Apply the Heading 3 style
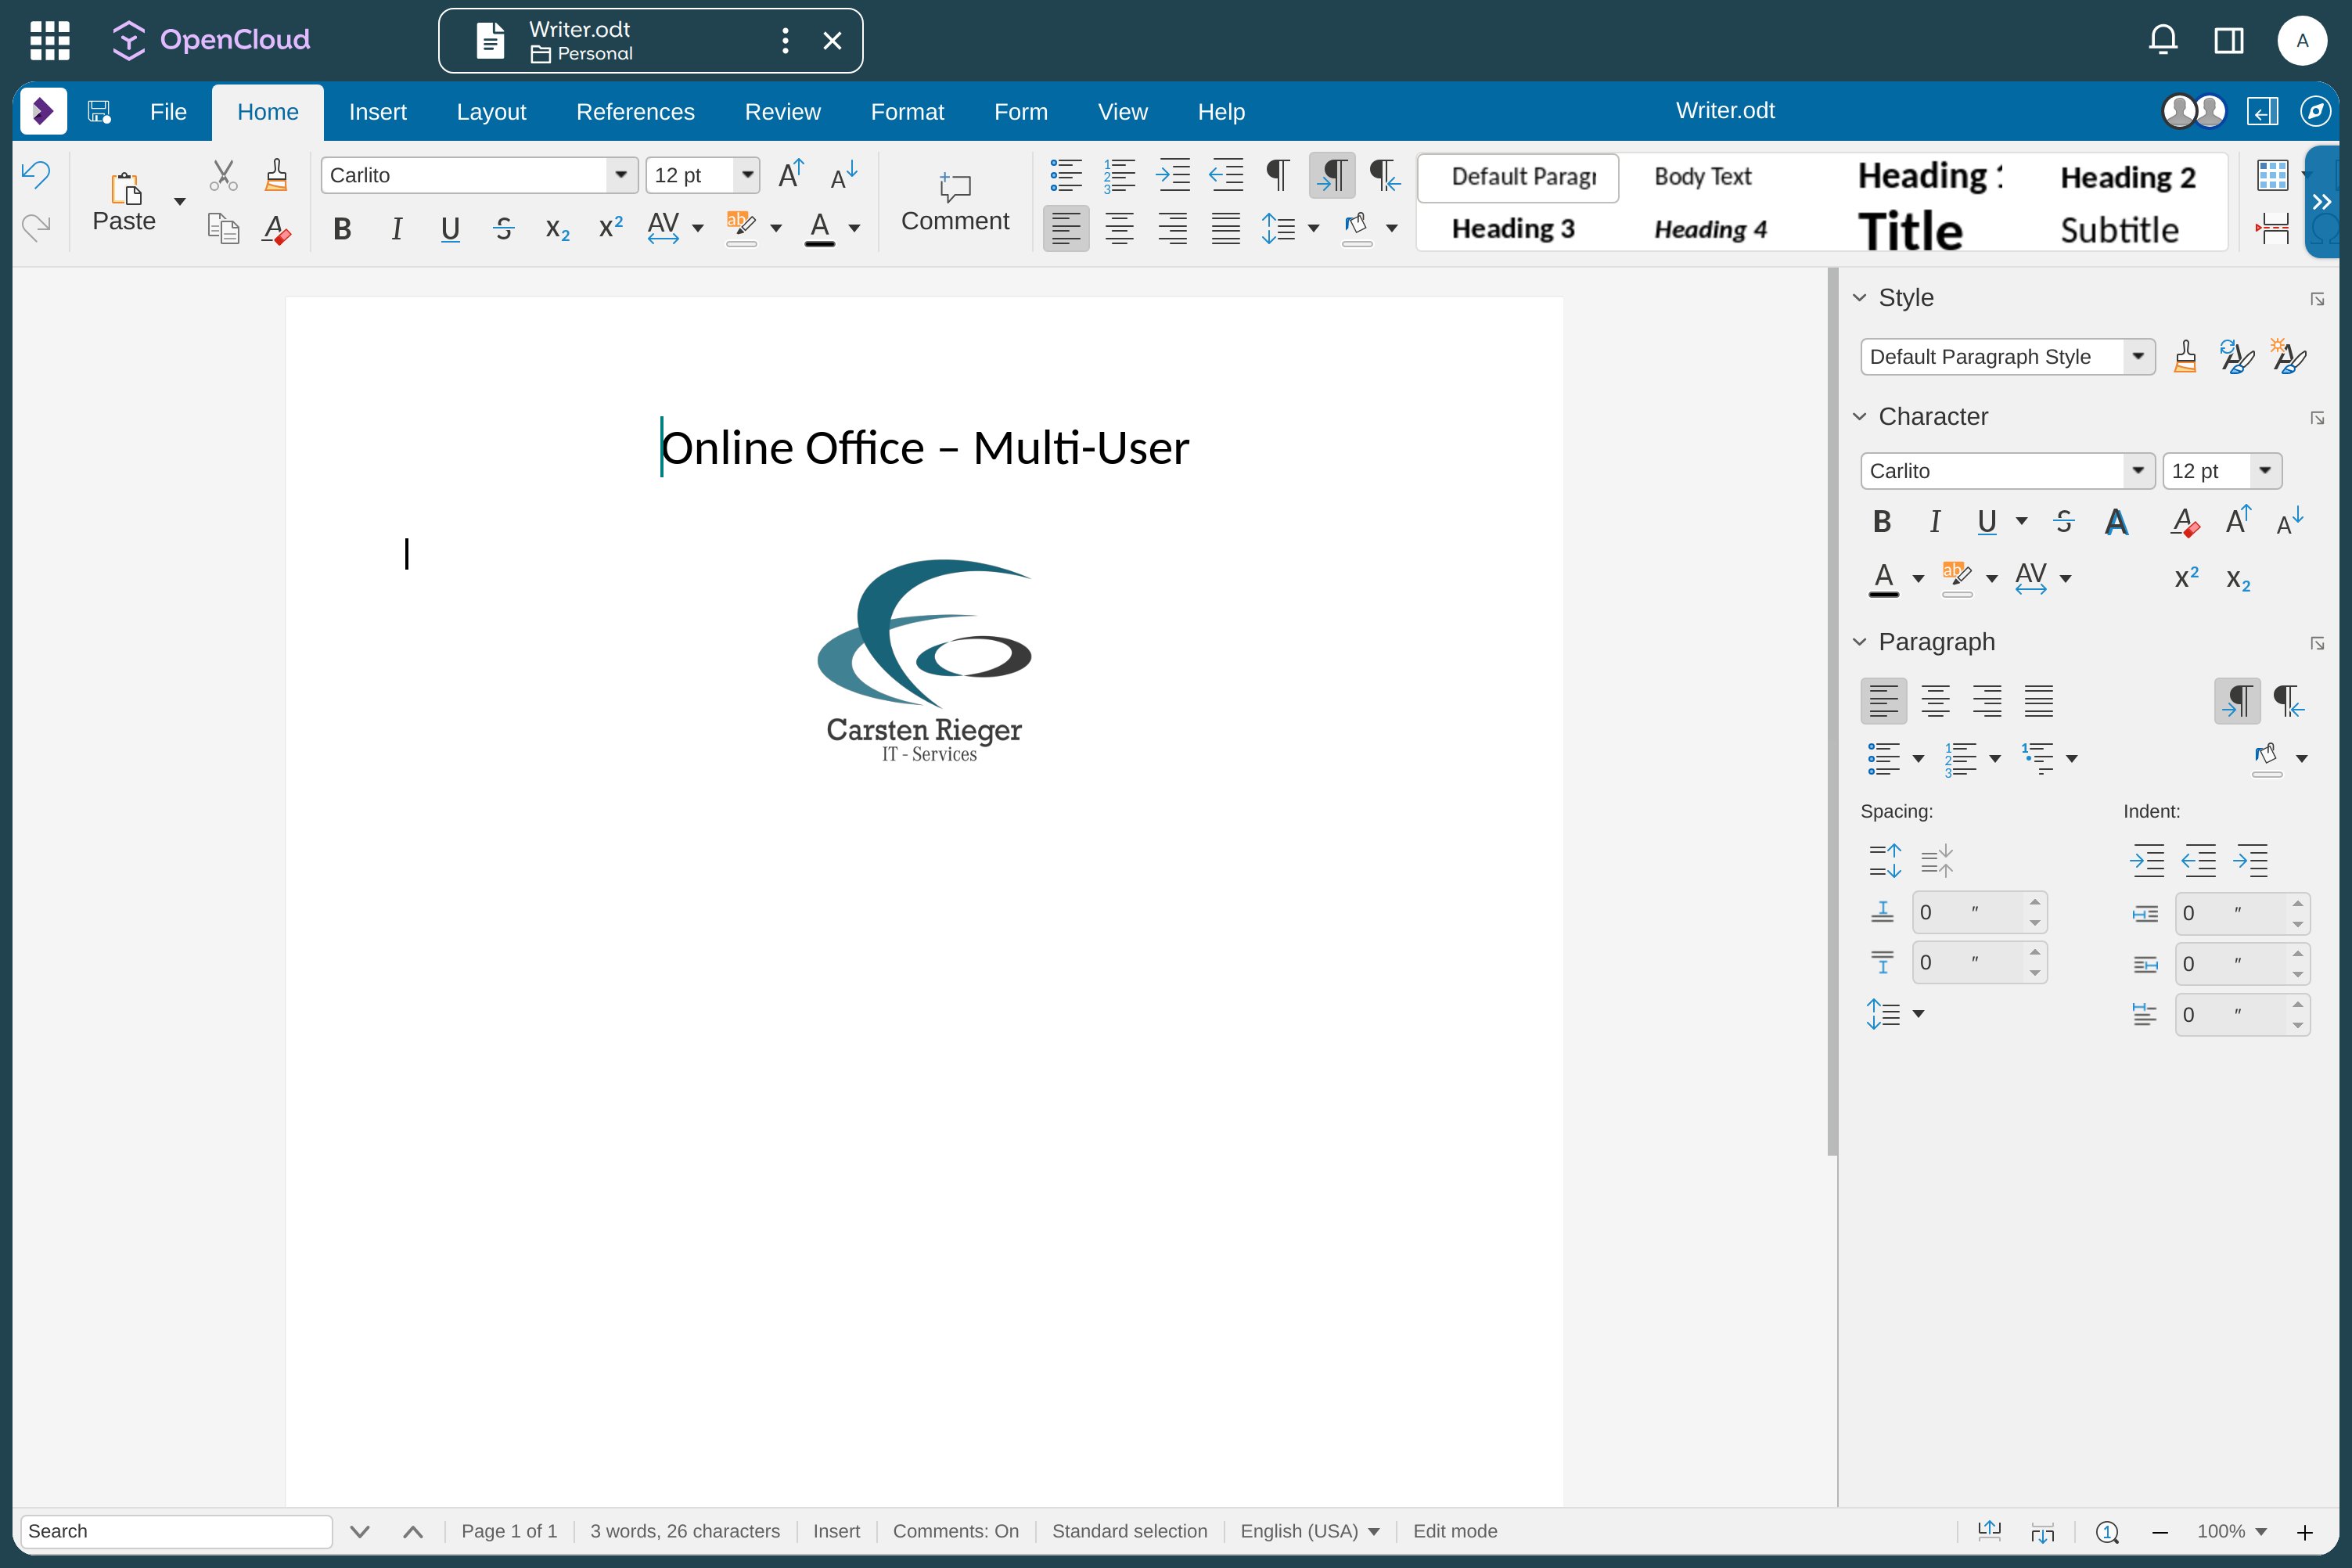This screenshot has height=1568, width=2352. tap(1513, 229)
